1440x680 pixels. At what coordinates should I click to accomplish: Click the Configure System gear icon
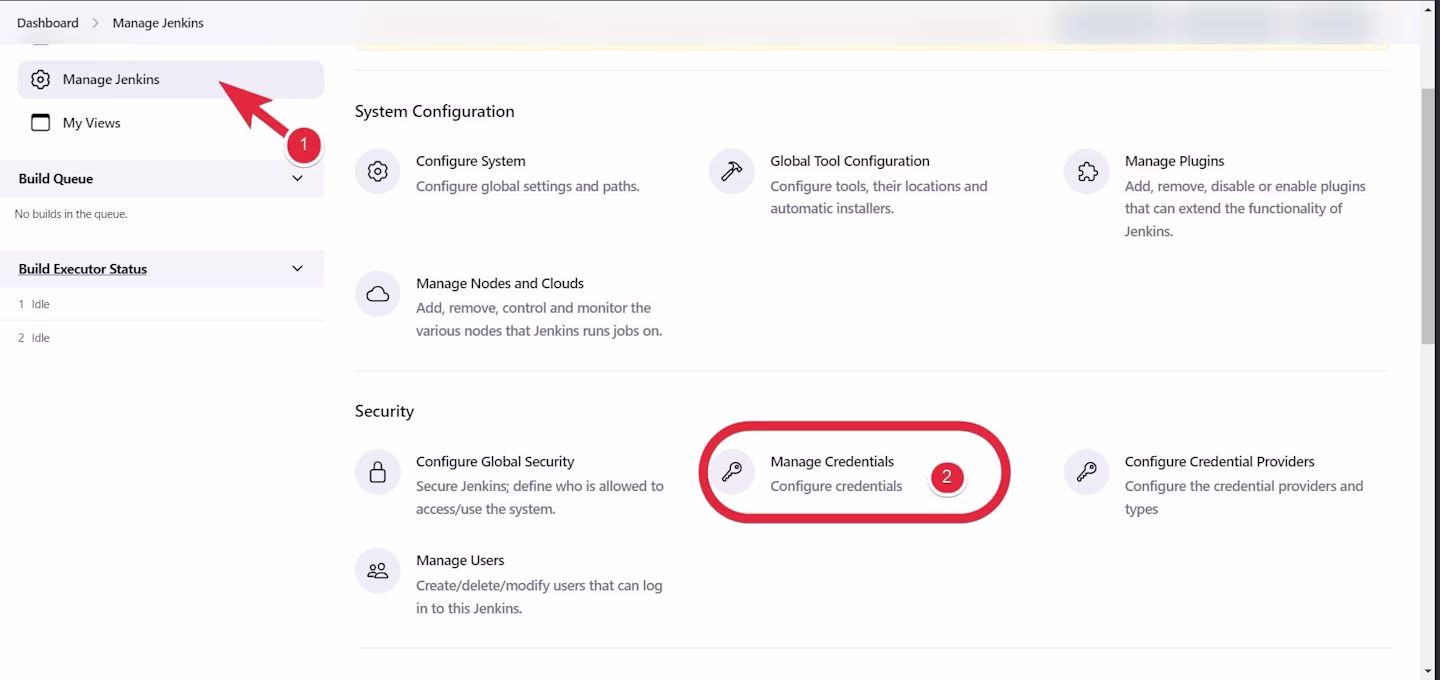[x=377, y=172]
